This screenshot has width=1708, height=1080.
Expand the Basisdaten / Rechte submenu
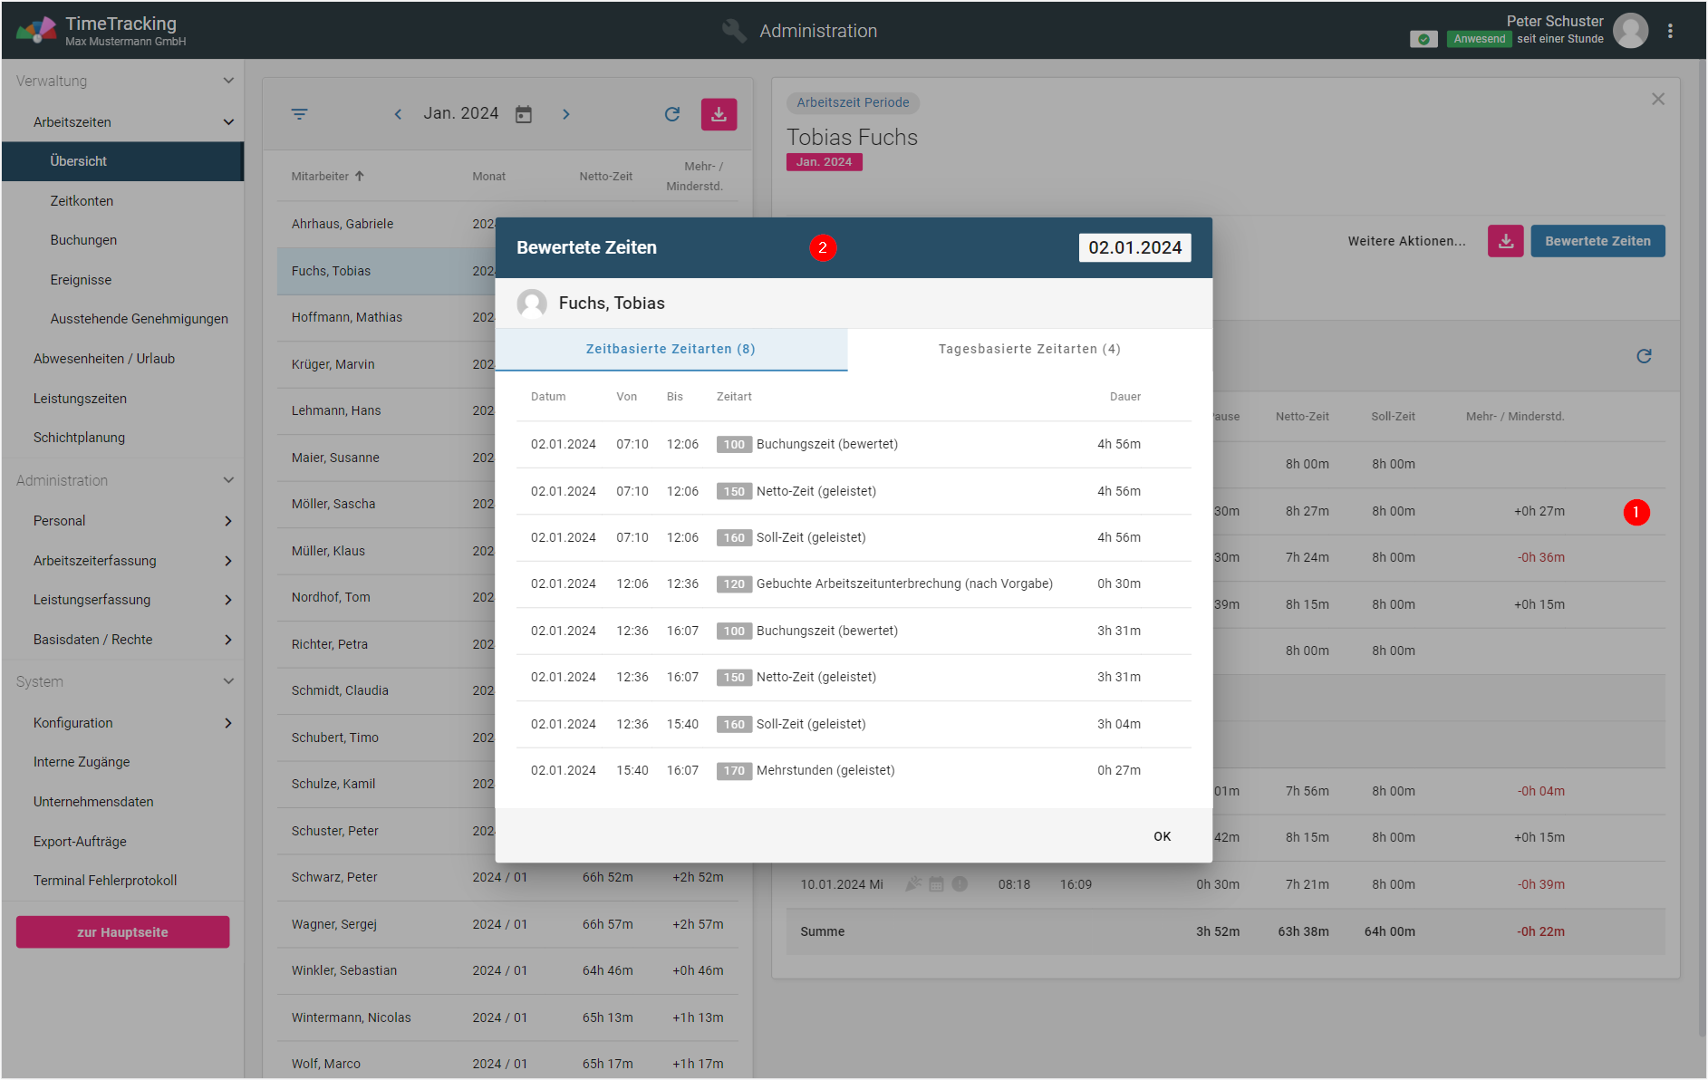tap(228, 640)
